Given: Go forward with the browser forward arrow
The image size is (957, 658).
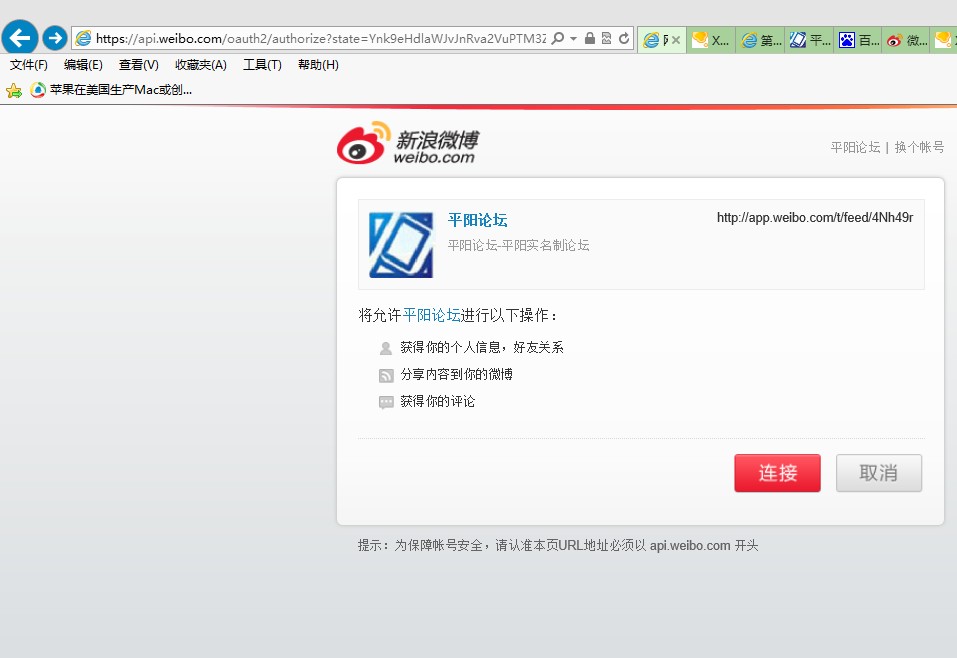Looking at the screenshot, I should [x=55, y=38].
